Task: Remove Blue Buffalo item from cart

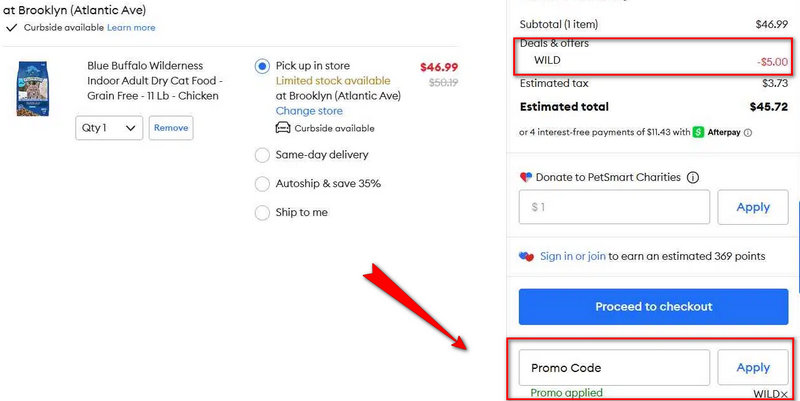Action: [171, 128]
